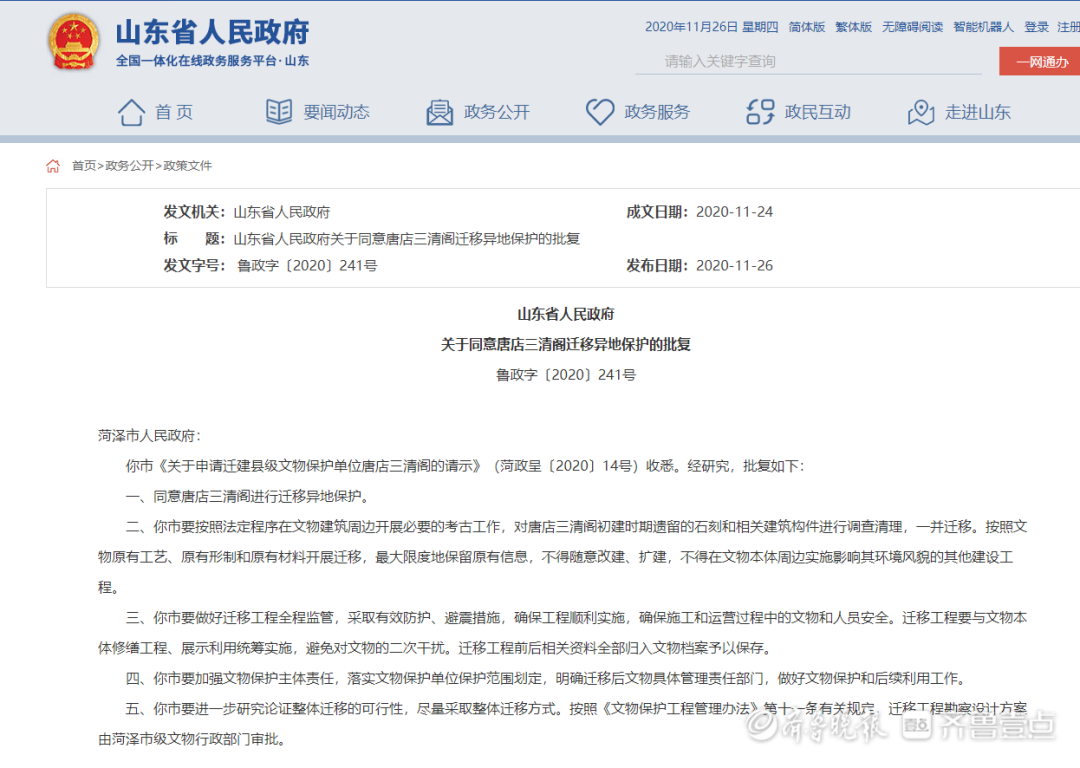Click the breadcrumb home icon
The height and width of the screenshot is (768, 1080).
pyautogui.click(x=53, y=166)
